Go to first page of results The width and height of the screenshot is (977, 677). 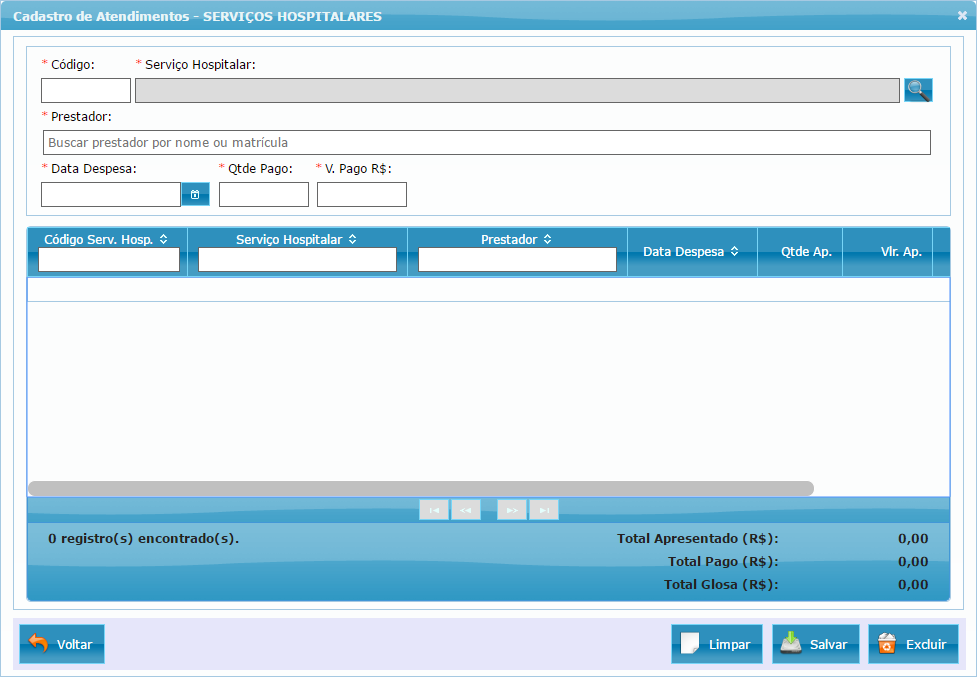(x=434, y=510)
